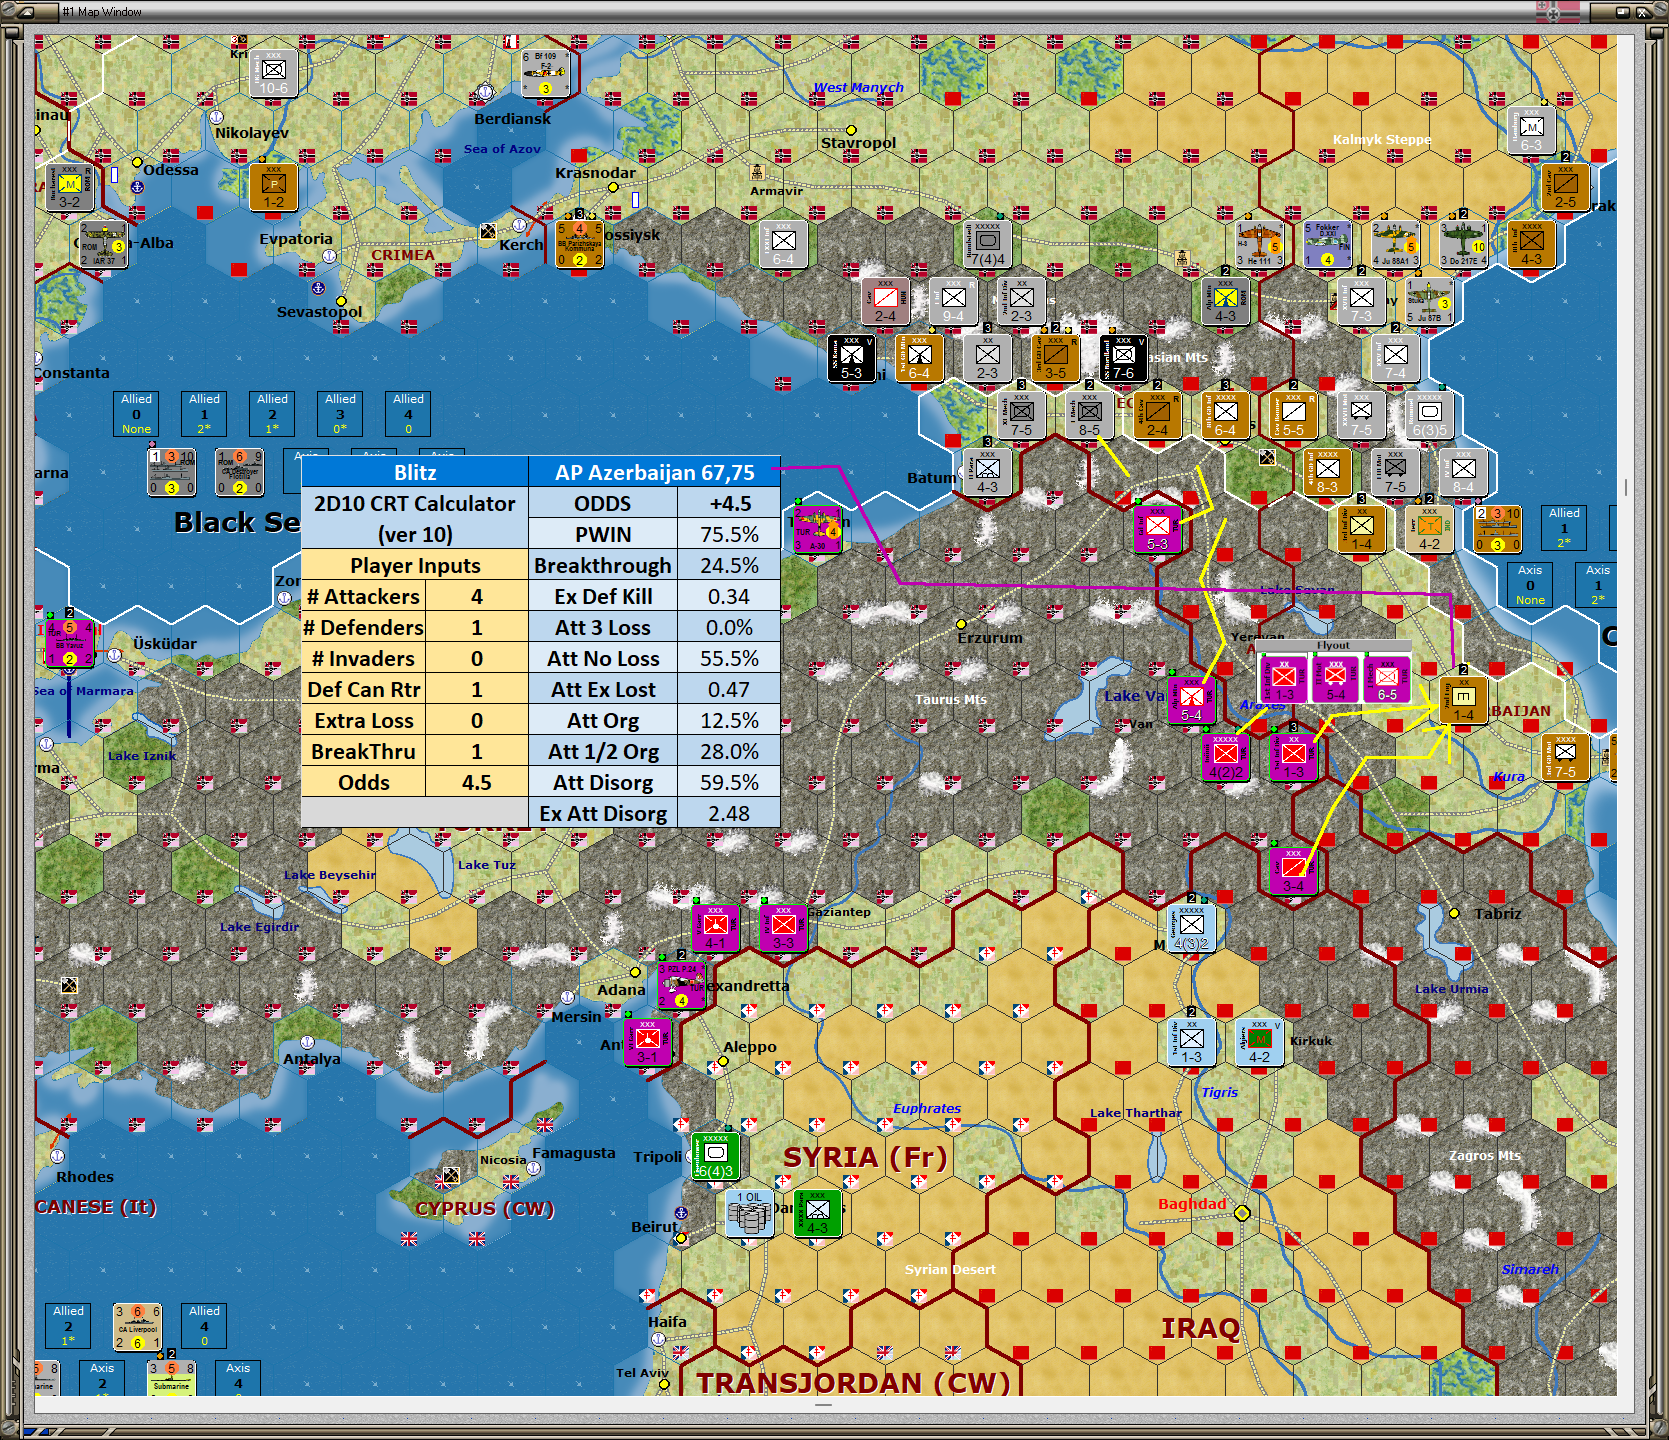The height and width of the screenshot is (1440, 1669).
Task: Select the 4th GD Inf 8-3 counter
Action: click(1327, 472)
